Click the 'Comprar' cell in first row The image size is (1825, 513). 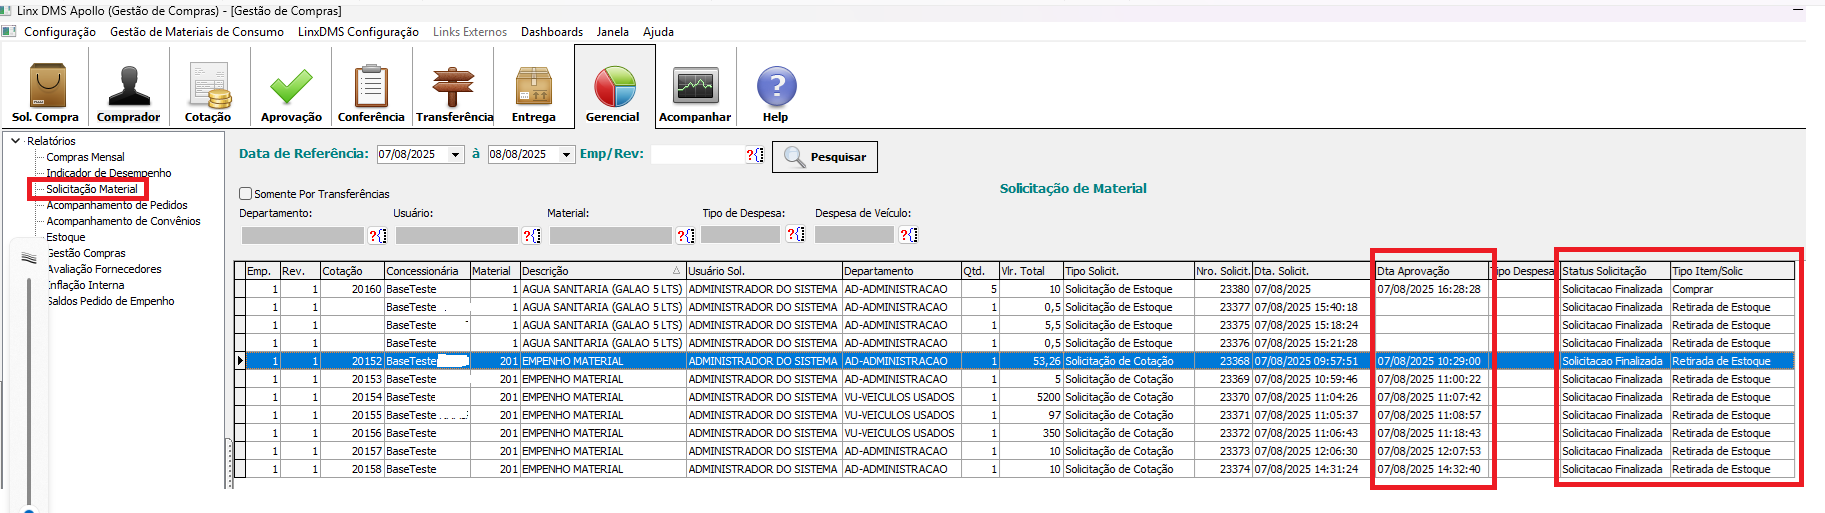(x=1732, y=289)
